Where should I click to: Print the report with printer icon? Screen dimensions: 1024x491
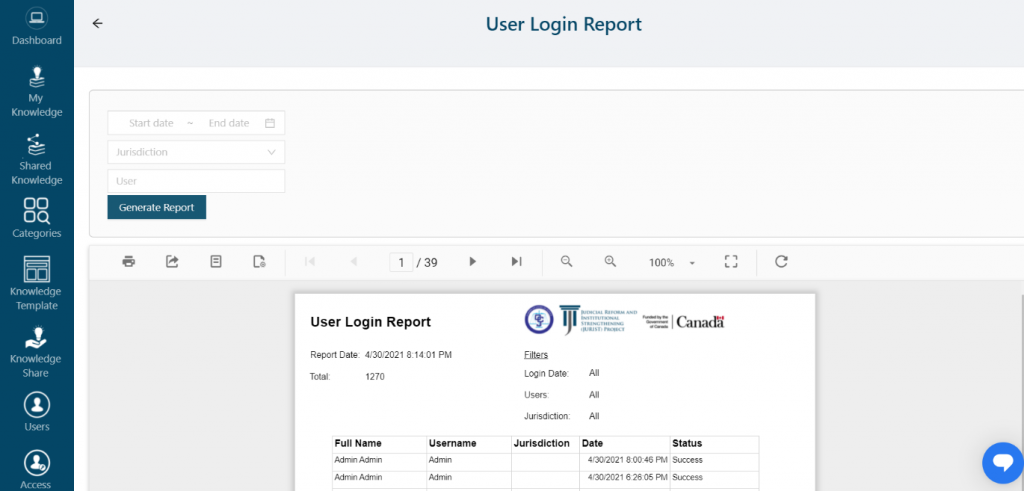point(129,262)
